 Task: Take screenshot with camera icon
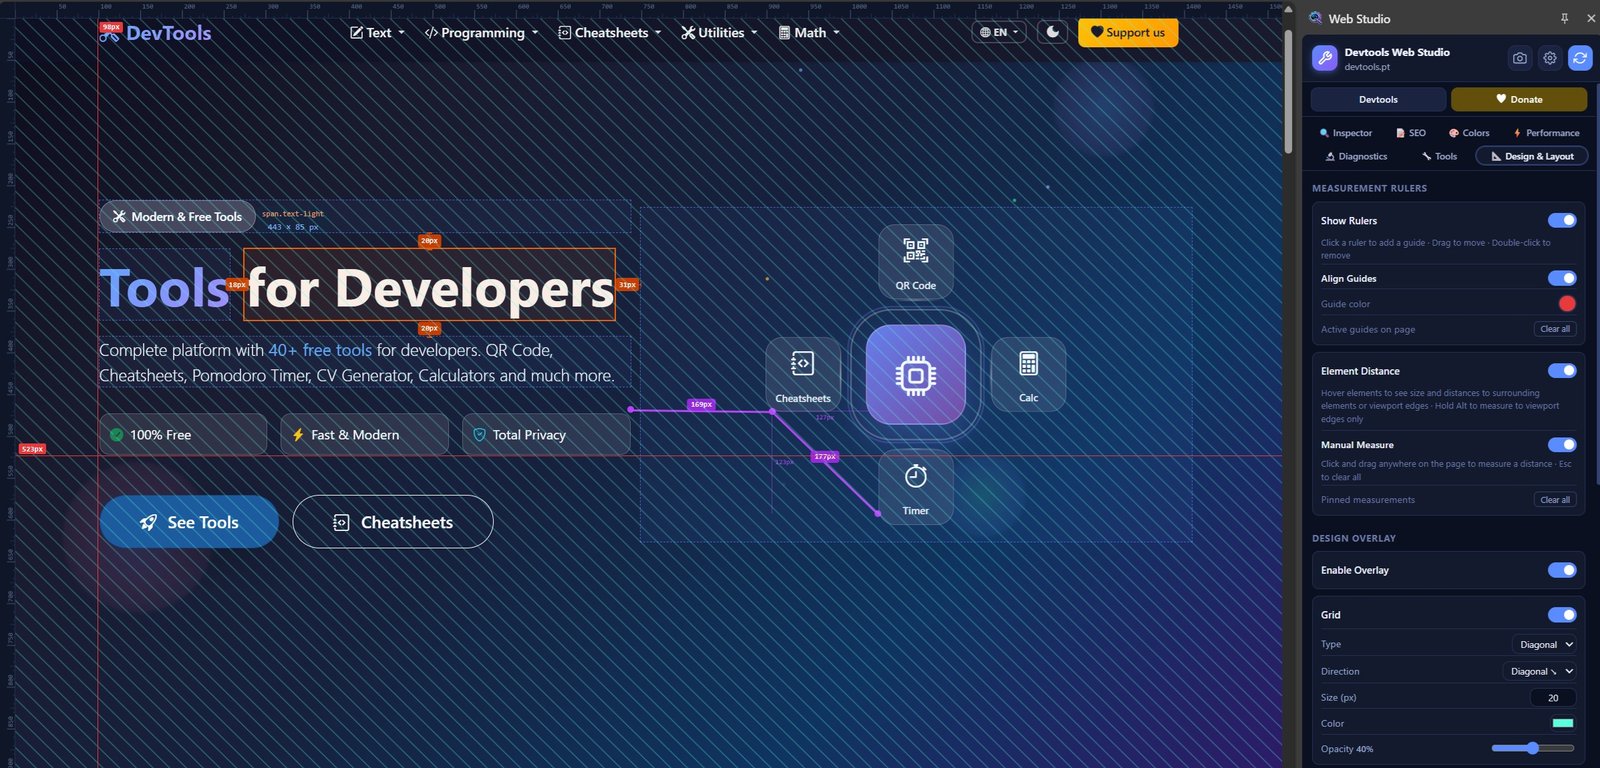click(1520, 58)
